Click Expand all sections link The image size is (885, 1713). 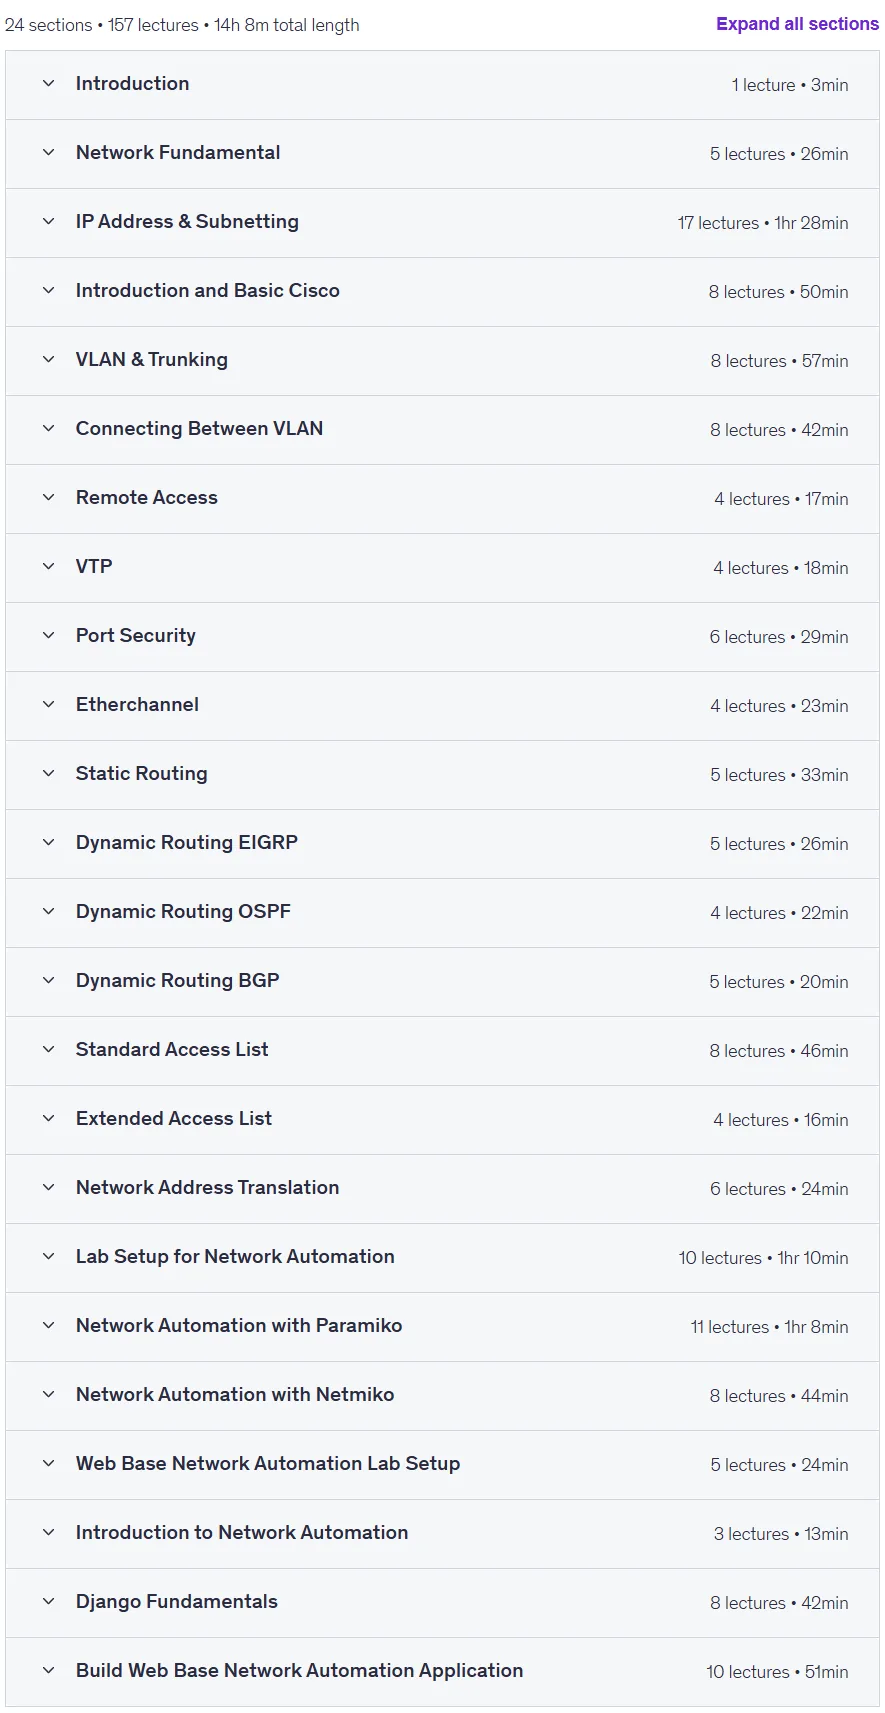(x=797, y=24)
